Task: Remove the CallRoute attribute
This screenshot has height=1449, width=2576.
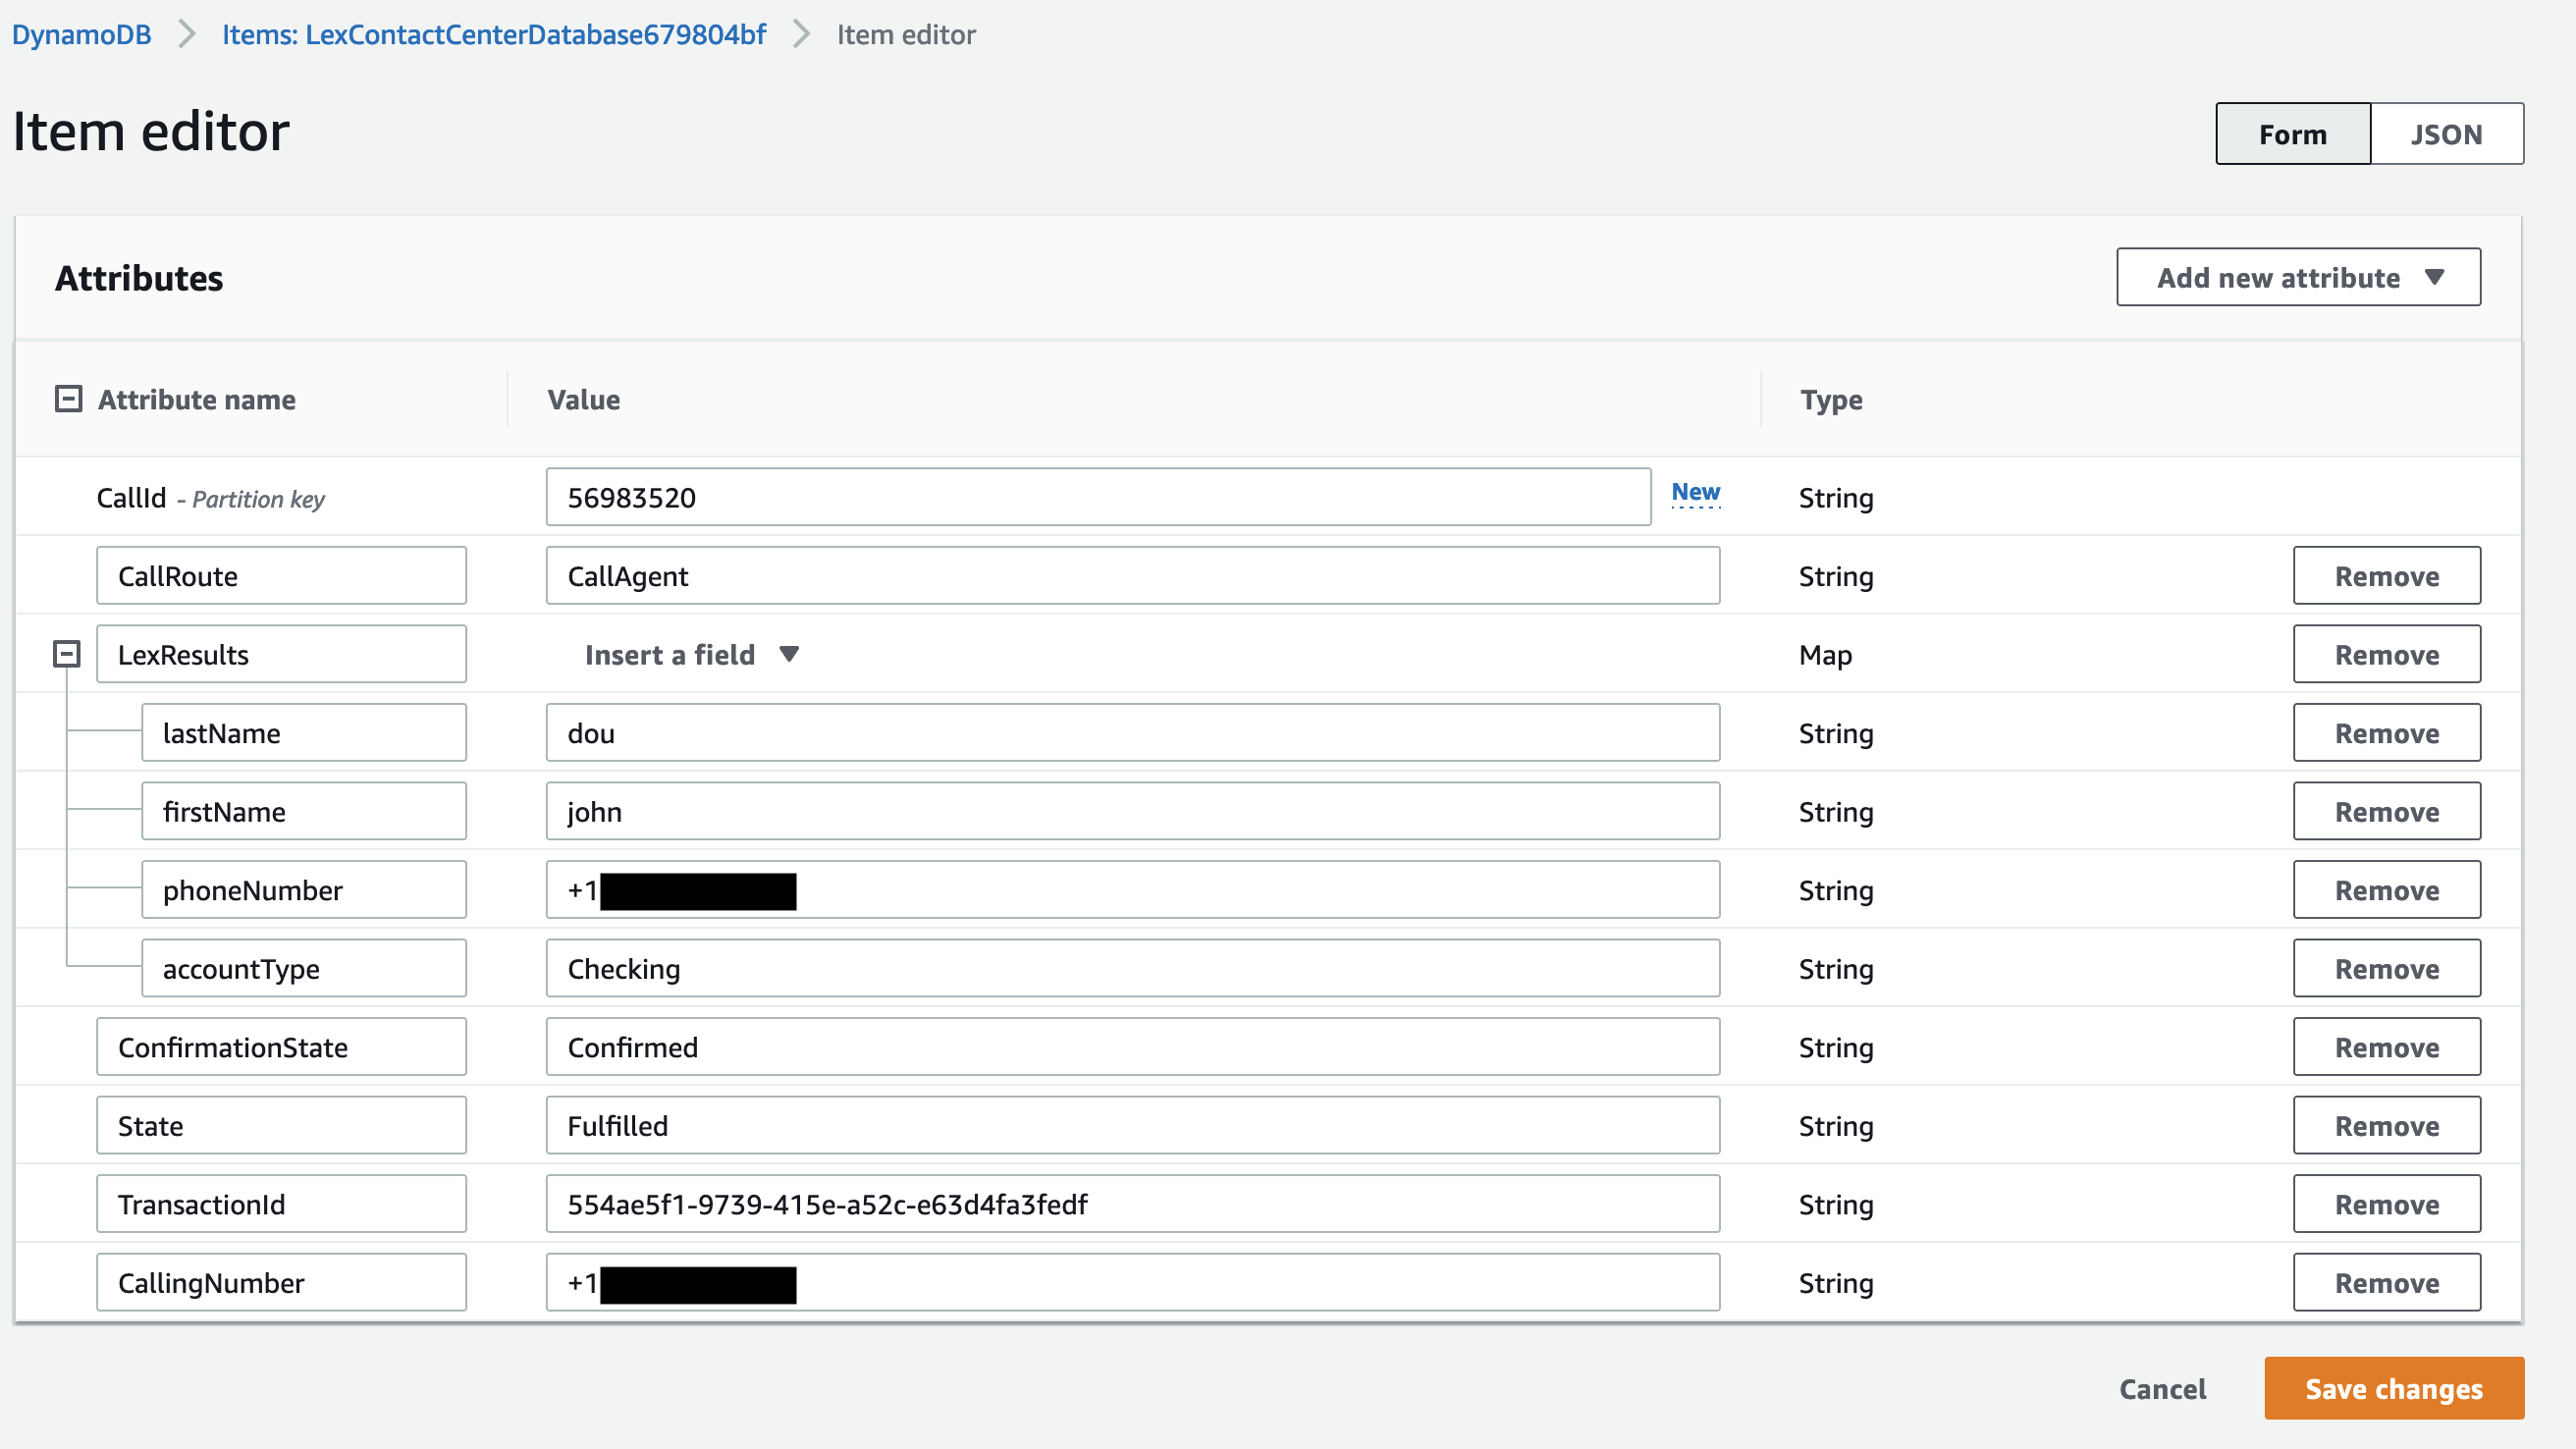Action: (2386, 576)
